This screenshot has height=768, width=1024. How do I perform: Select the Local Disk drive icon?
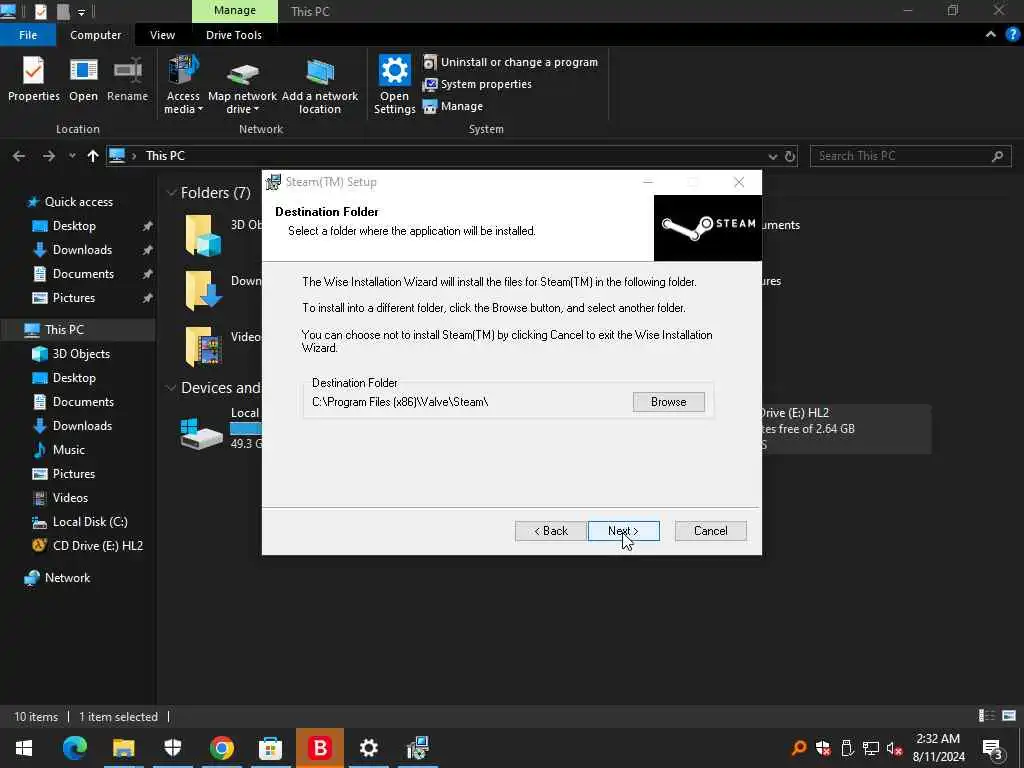coord(201,433)
